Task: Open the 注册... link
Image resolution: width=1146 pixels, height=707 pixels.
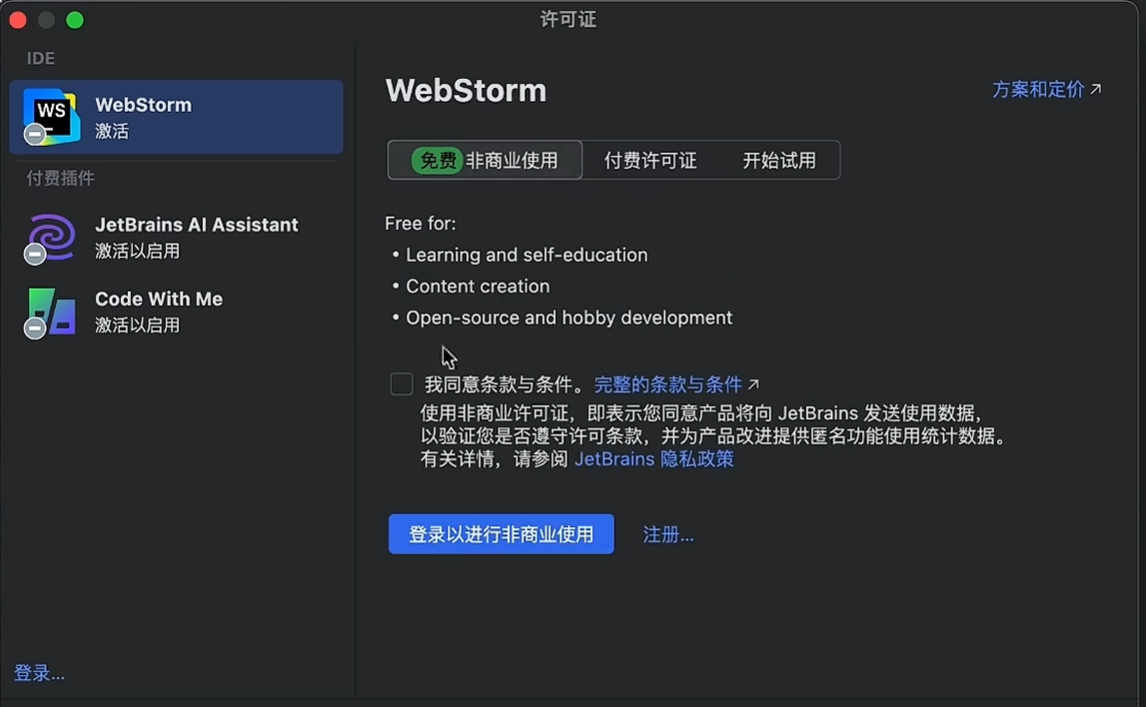Action: (x=668, y=534)
